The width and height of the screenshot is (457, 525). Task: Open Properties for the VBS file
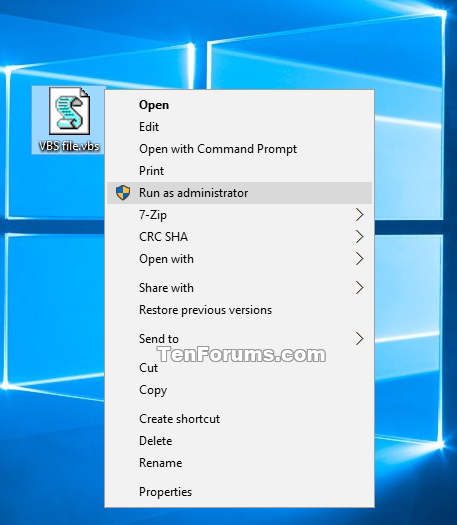point(239,492)
